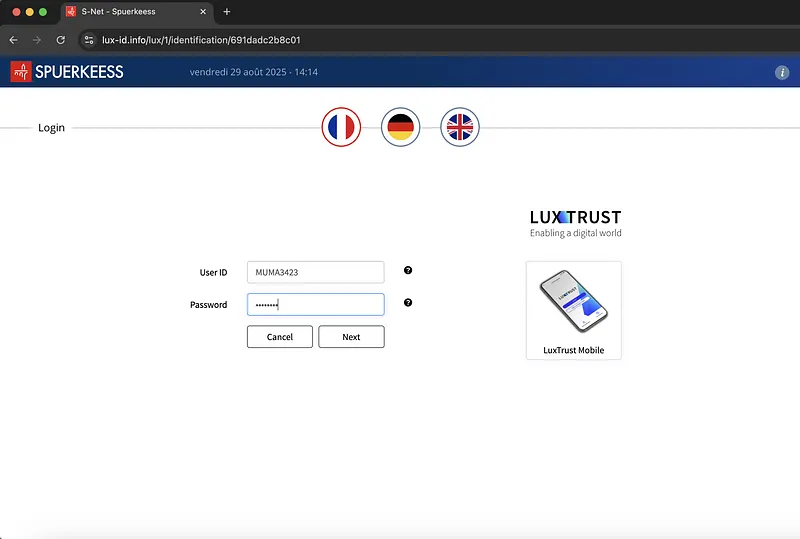Click the Spuerkeess logo
800x539 pixels.
pyautogui.click(x=67, y=72)
